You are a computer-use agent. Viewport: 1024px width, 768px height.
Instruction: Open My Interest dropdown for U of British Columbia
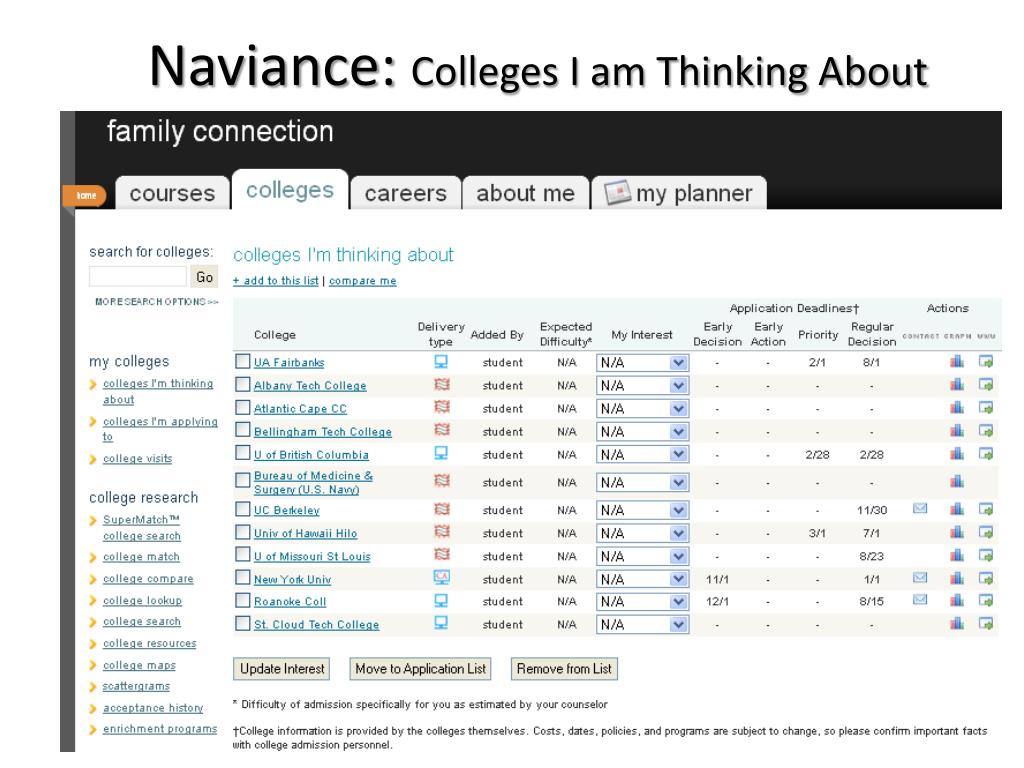pyautogui.click(x=643, y=454)
